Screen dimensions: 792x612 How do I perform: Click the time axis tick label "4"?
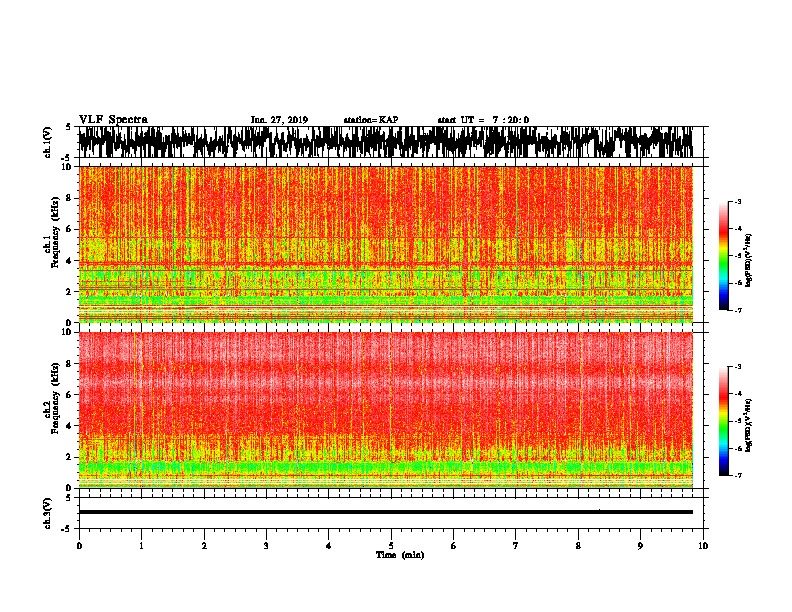tap(329, 546)
